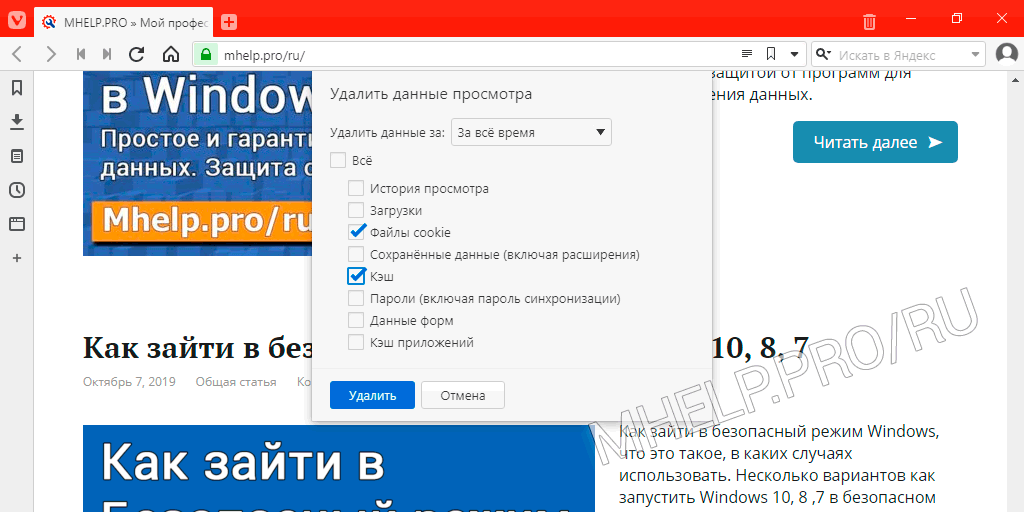Open the Notes side panel
This screenshot has width=1024, height=512.
pyautogui.click(x=17, y=156)
